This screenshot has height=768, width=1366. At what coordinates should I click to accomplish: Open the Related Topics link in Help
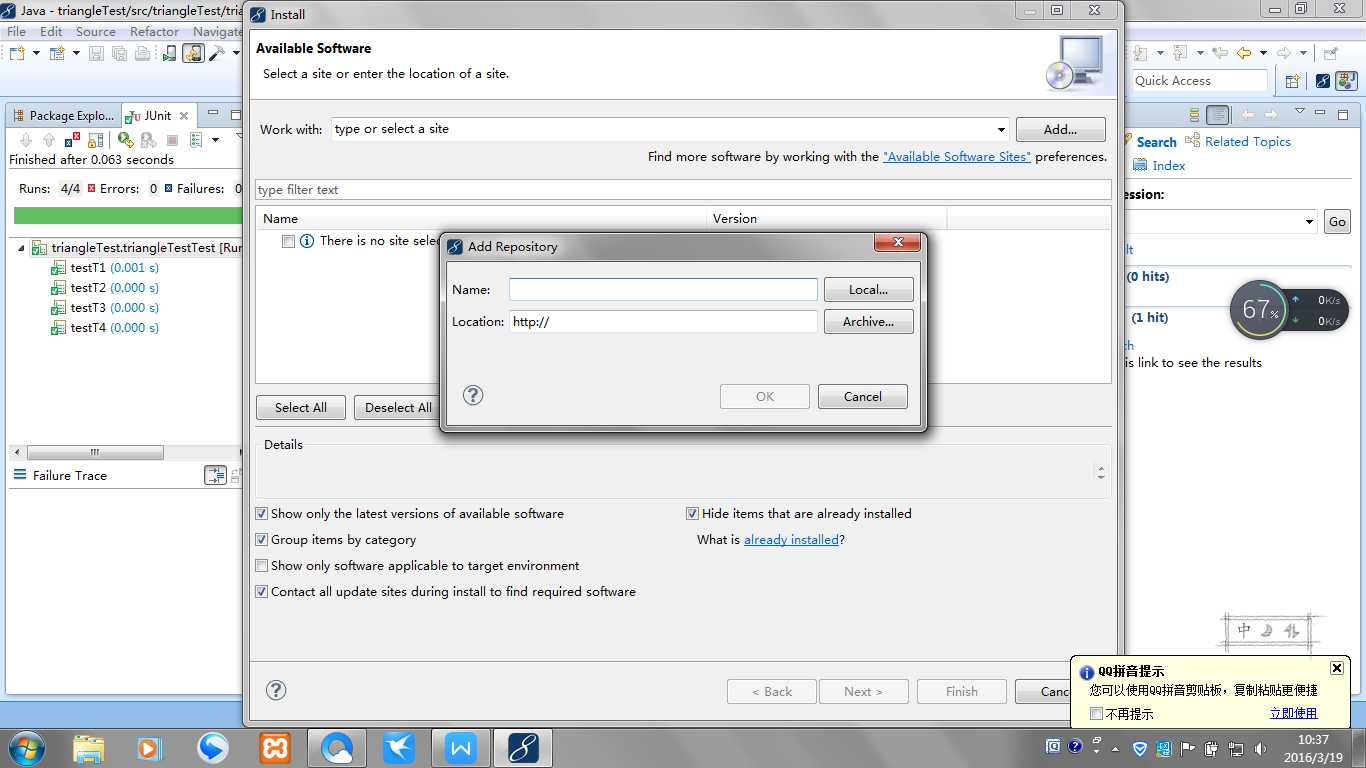(x=1247, y=142)
